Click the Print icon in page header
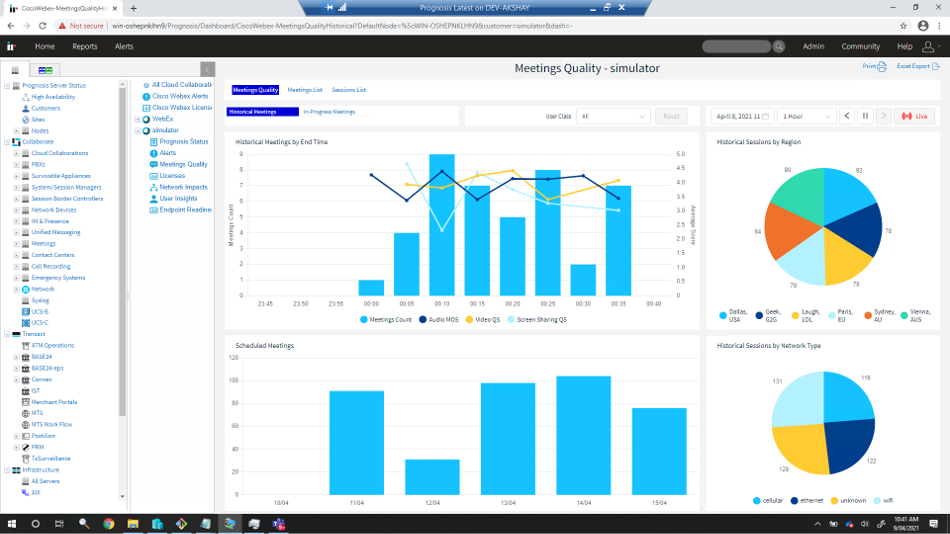The width and height of the screenshot is (950, 534). pyautogui.click(x=881, y=67)
